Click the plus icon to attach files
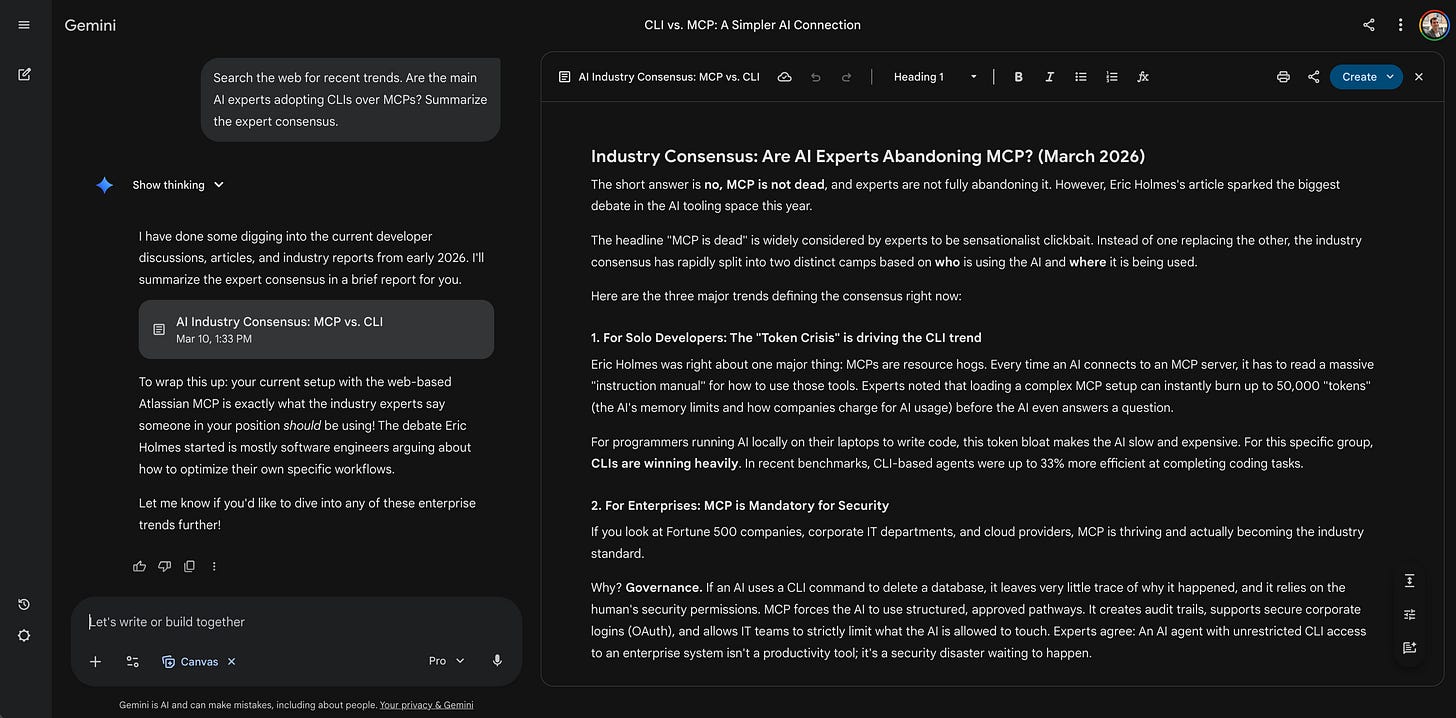Screen dimensions: 1456x718 coord(95,661)
